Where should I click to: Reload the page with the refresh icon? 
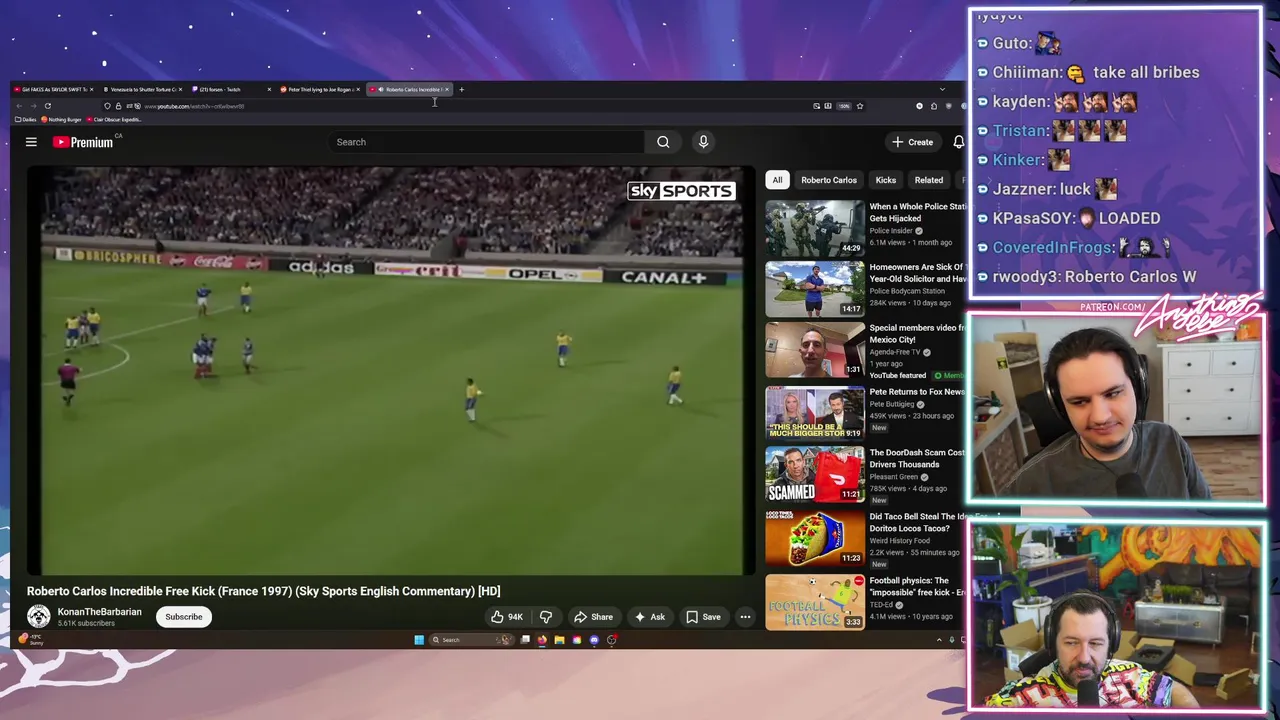[x=47, y=106]
